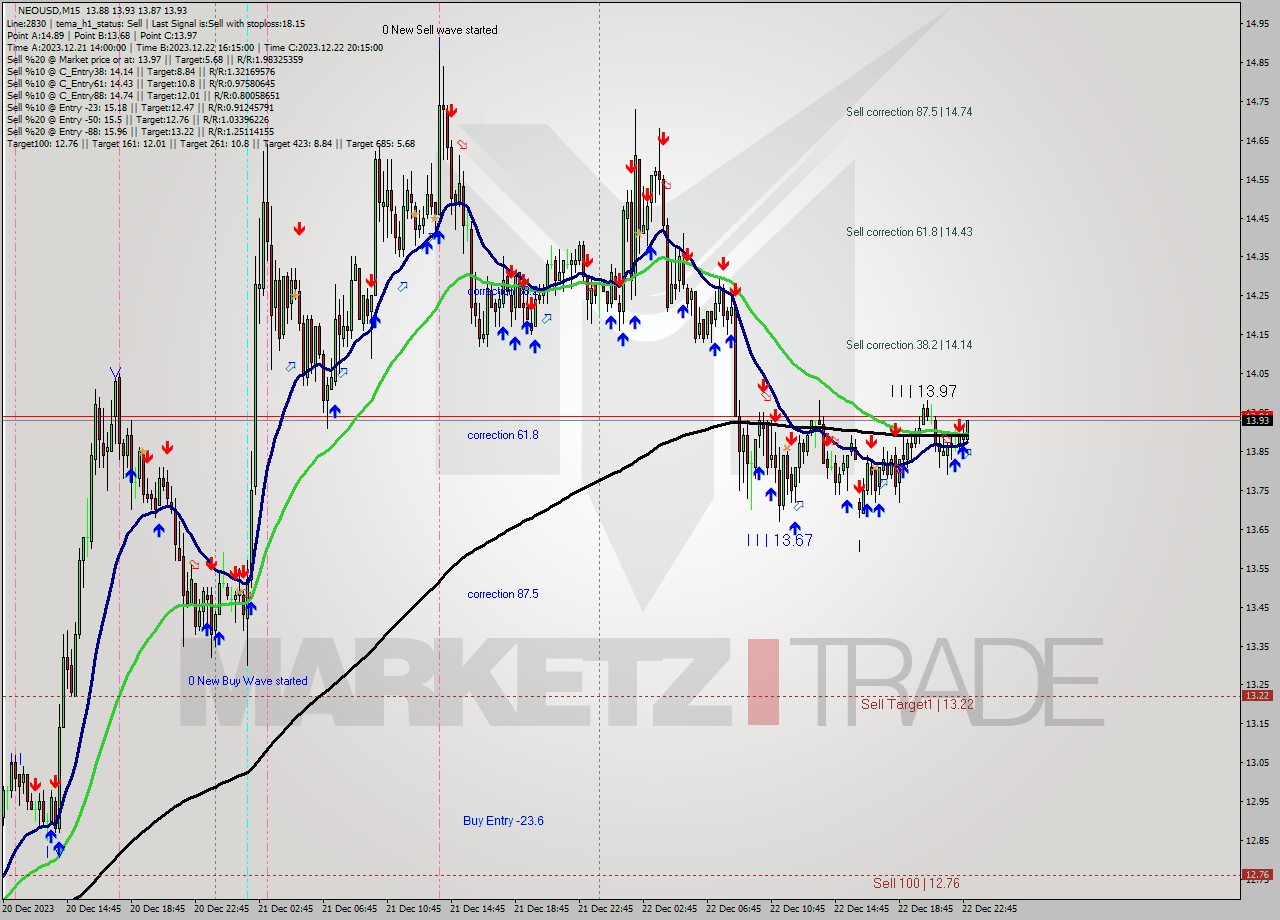The width and height of the screenshot is (1280, 920).
Task: Select the '0 New Sell wave started' label
Action: [x=439, y=30]
